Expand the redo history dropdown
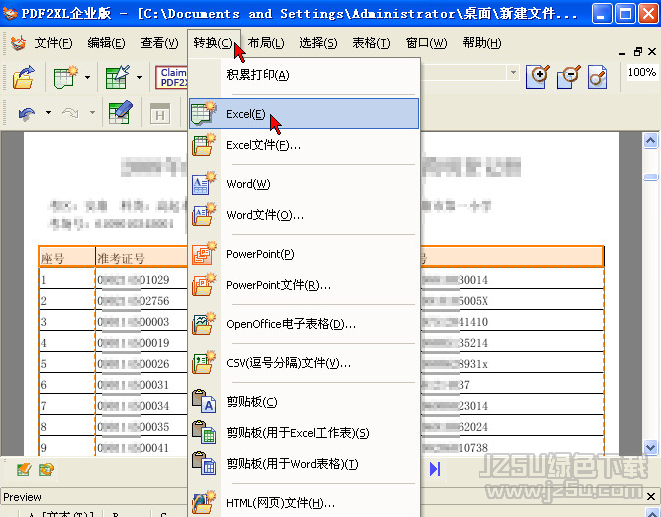Image resolution: width=661 pixels, height=517 pixels. coord(92,113)
